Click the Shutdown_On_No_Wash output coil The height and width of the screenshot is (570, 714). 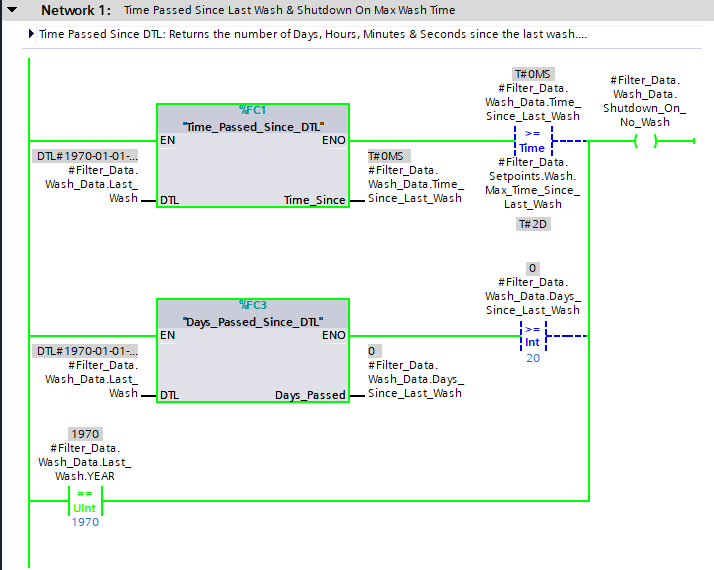(645, 141)
